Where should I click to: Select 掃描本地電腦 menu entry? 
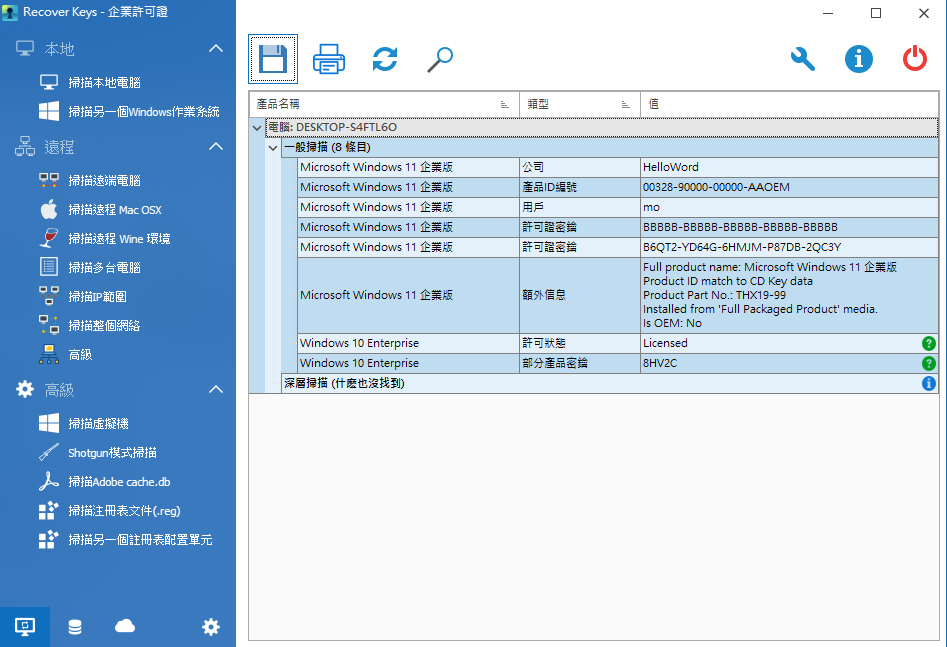point(104,82)
